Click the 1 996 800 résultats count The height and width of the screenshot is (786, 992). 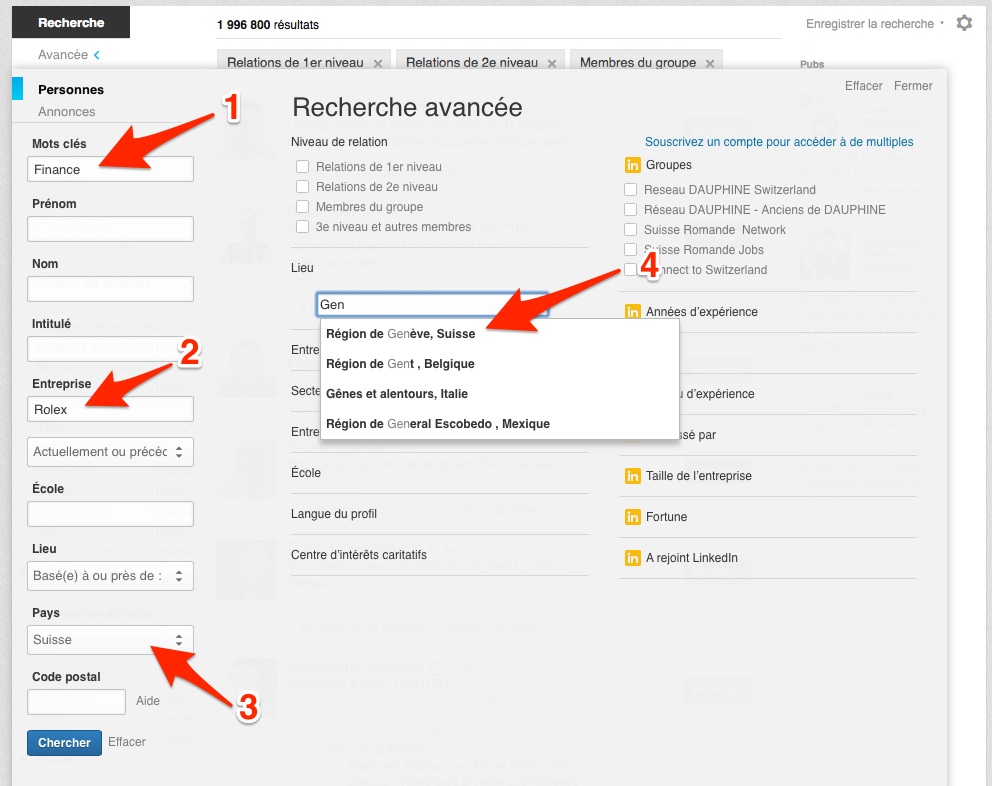(x=268, y=25)
